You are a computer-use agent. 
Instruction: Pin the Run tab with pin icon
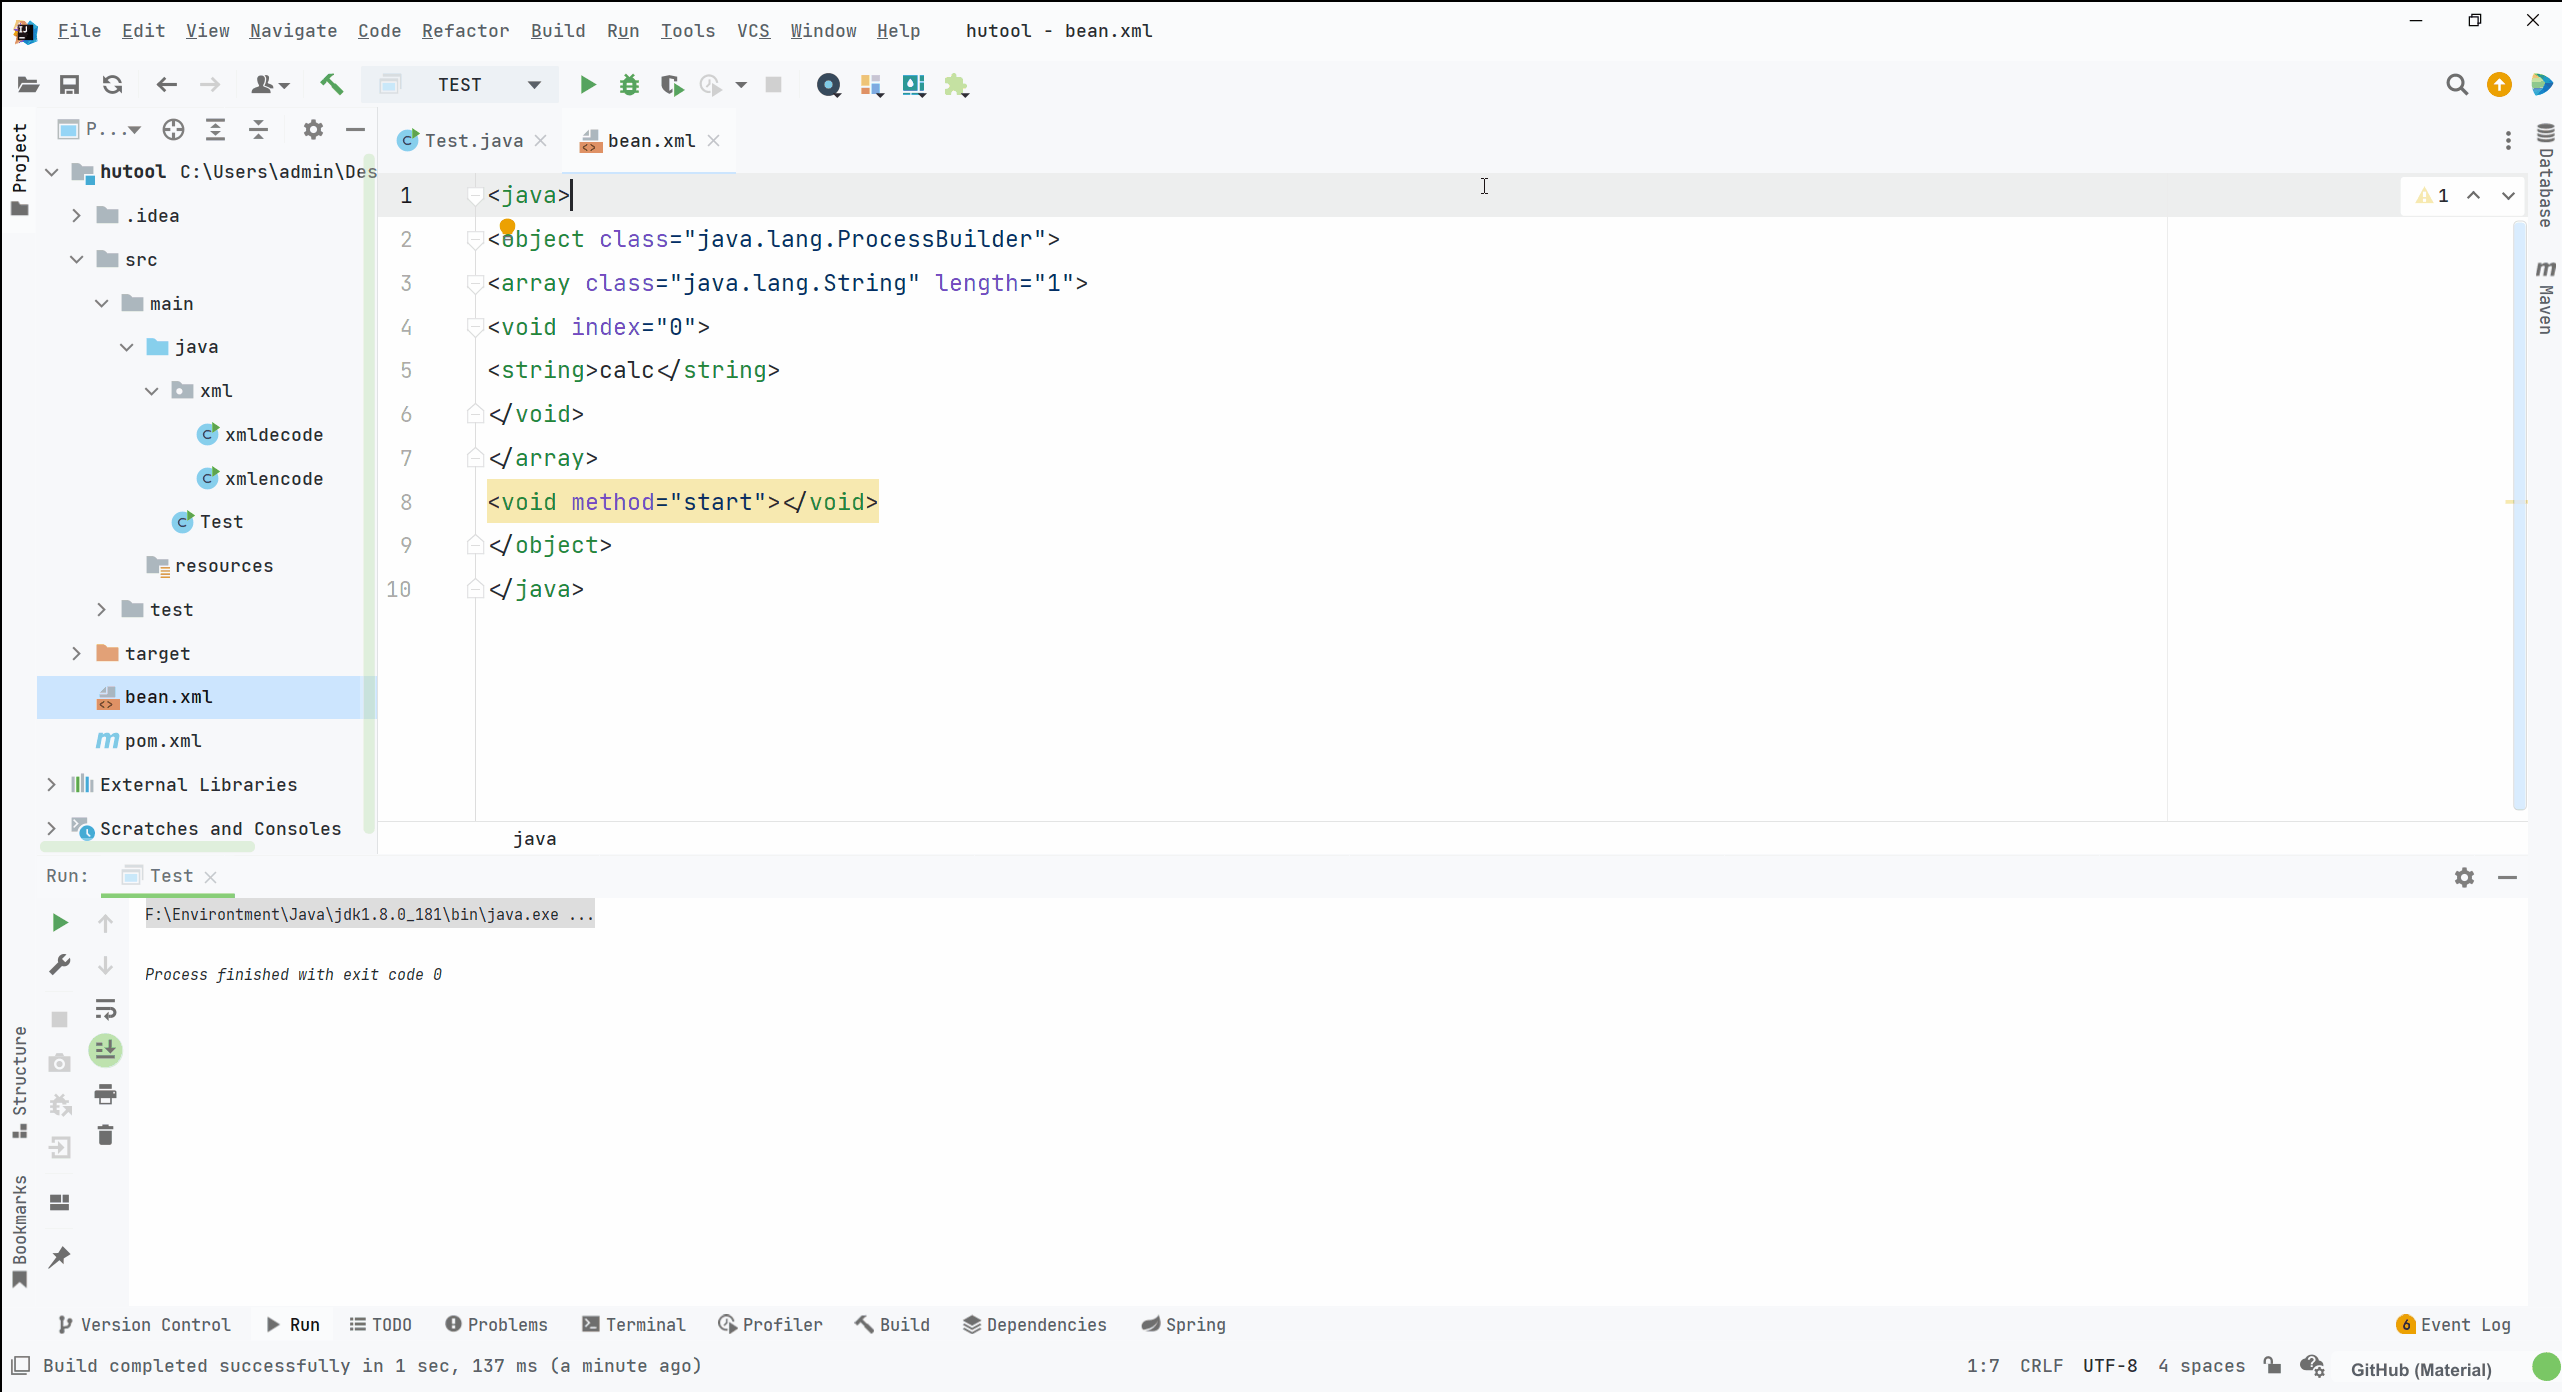pyautogui.click(x=60, y=1257)
